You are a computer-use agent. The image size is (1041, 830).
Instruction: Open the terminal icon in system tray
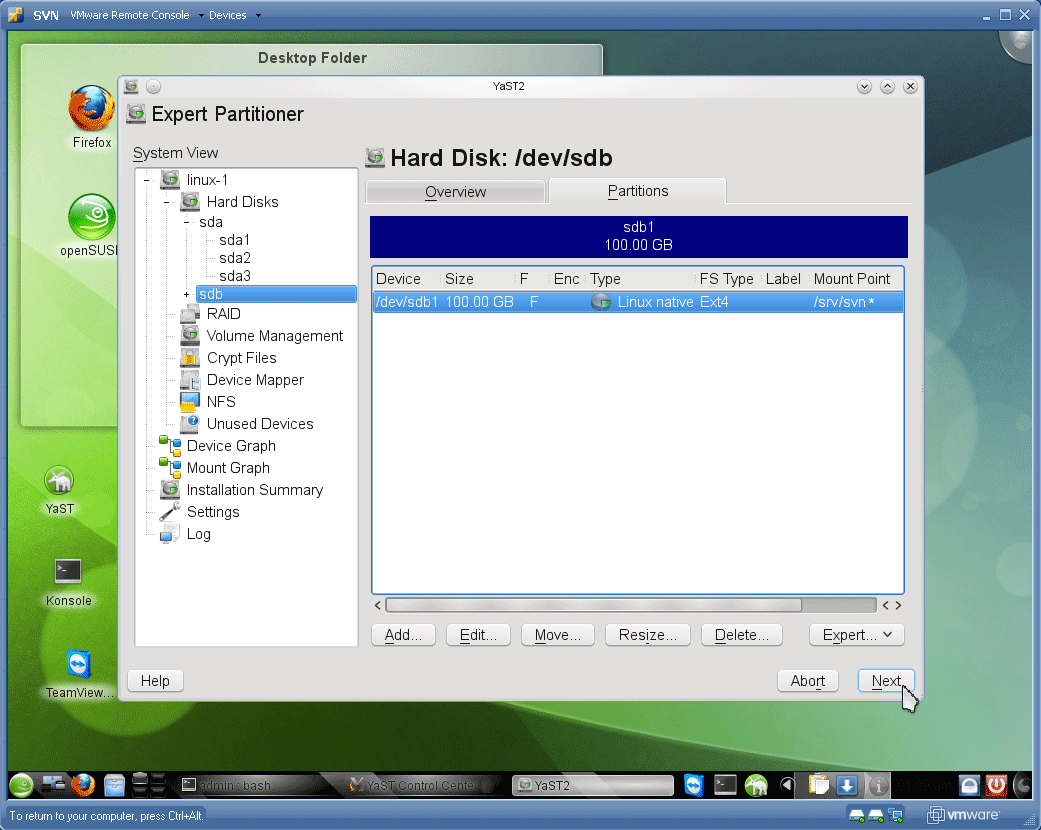tap(725, 786)
